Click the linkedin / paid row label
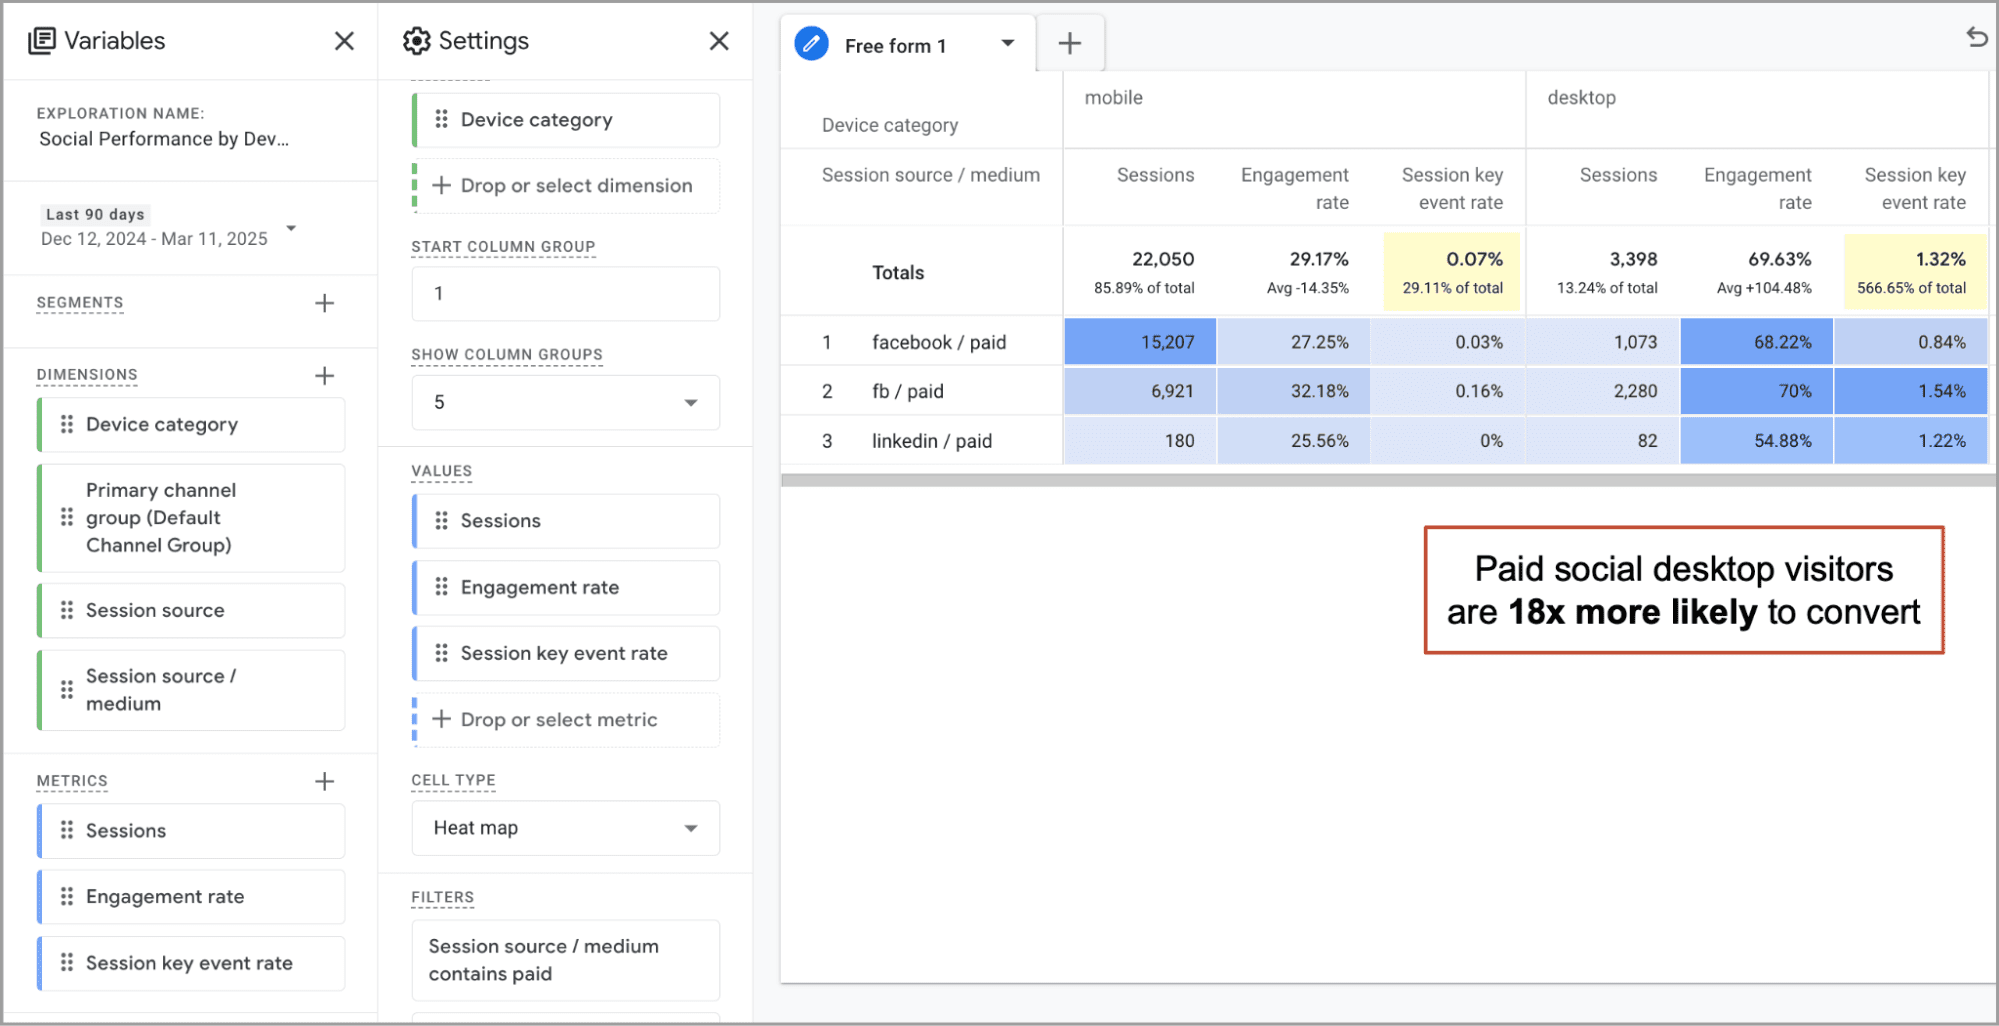The height and width of the screenshot is (1026, 1999). click(x=931, y=441)
